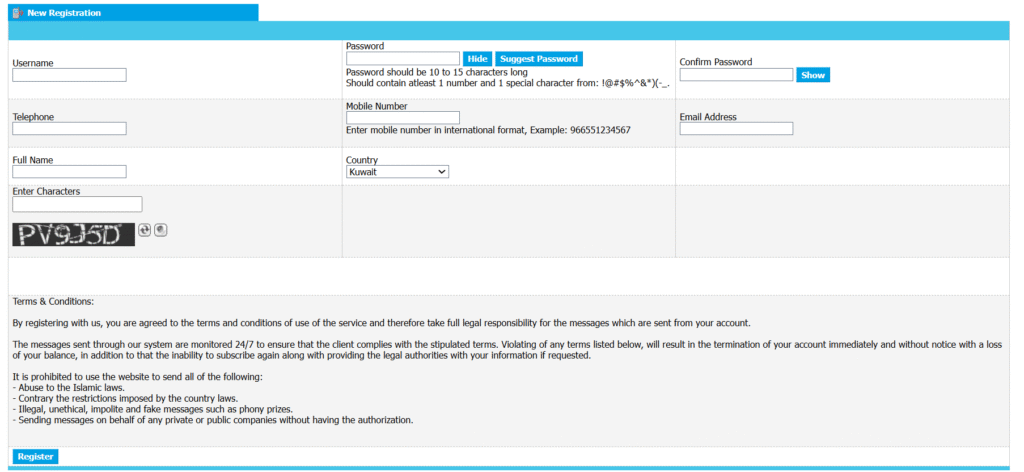This screenshot has width=1024, height=472.
Task: Submit the form with the Register button
Action: (35, 457)
